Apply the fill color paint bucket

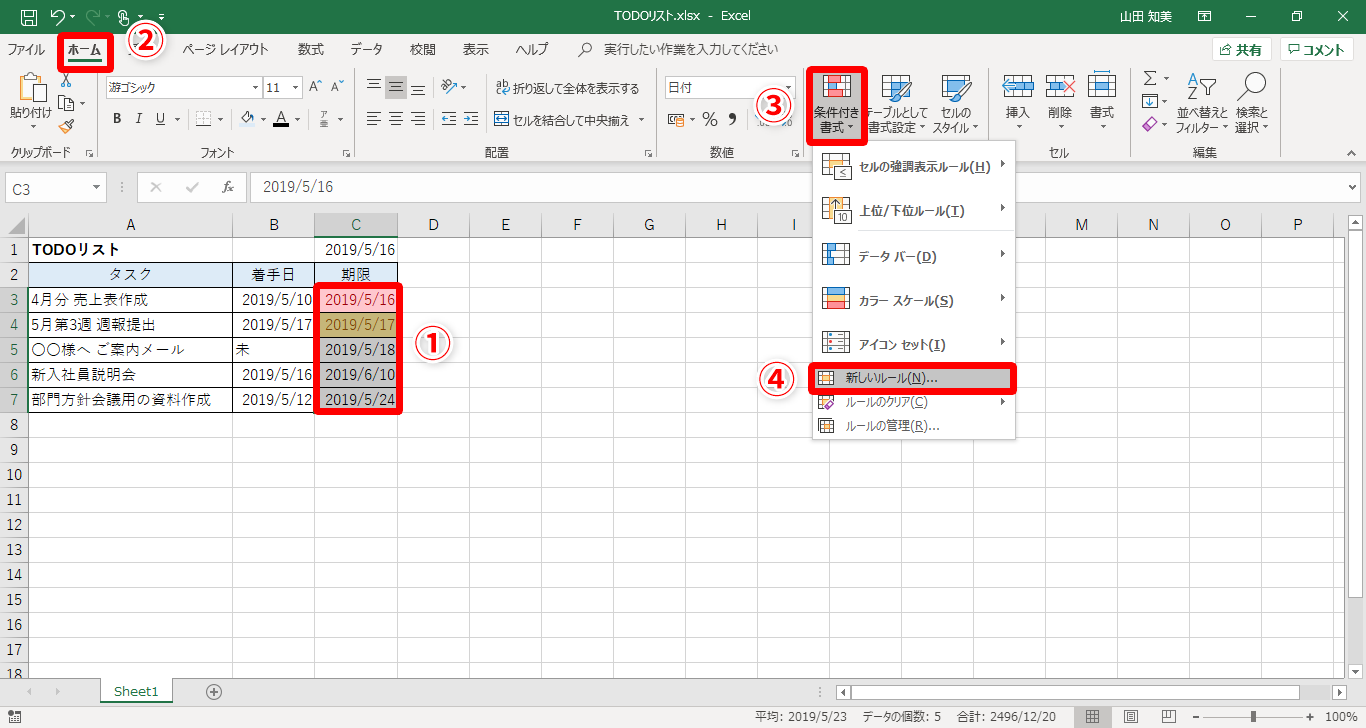coord(248,120)
